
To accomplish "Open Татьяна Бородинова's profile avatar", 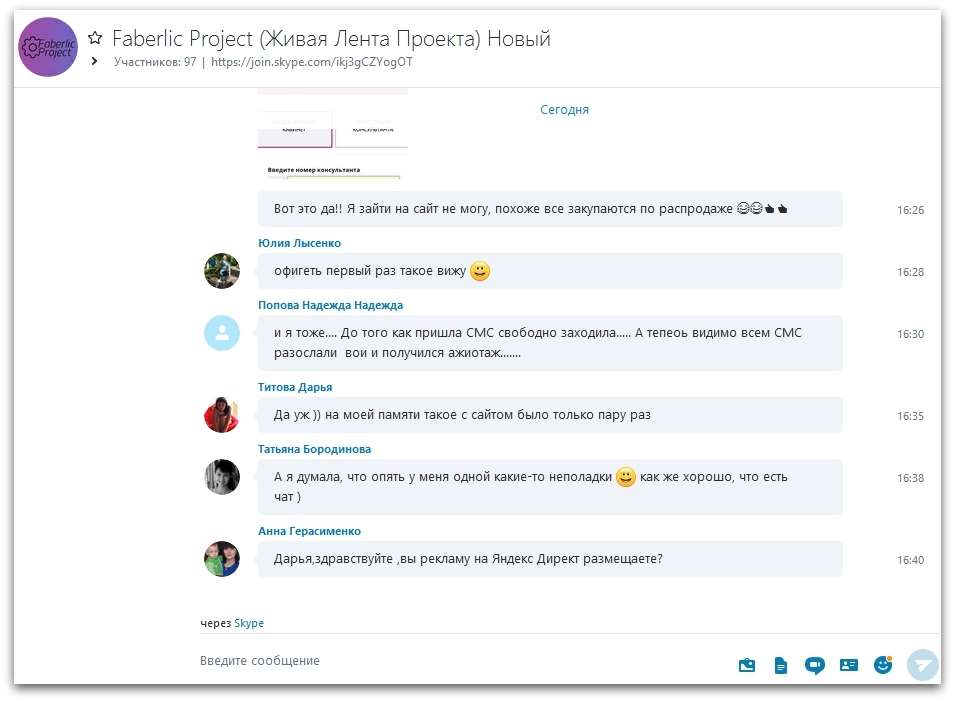I will pyautogui.click(x=222, y=477).
